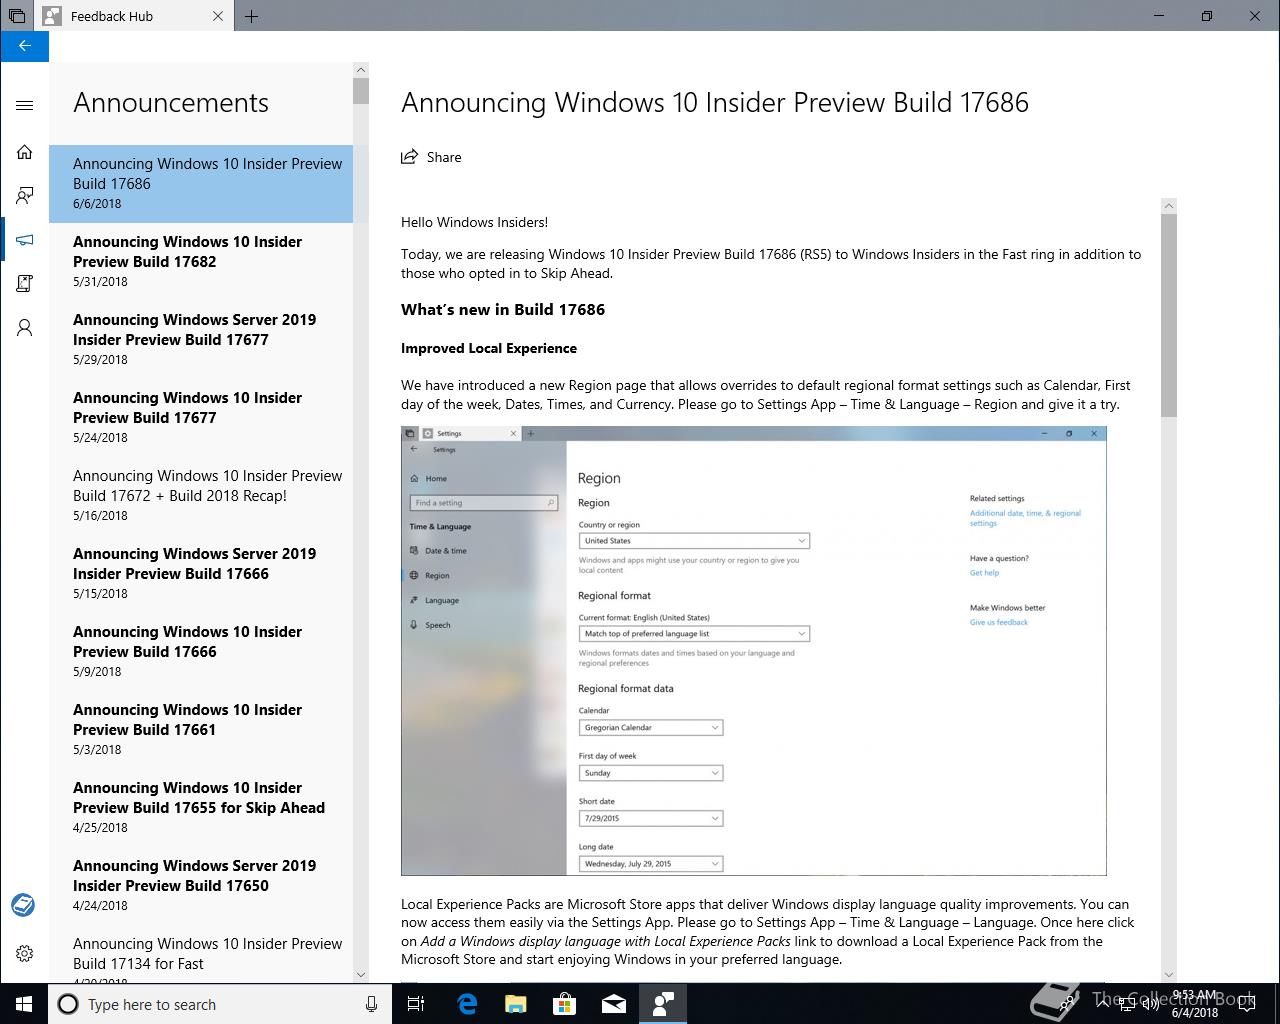Click scroll up arrow of announcements list
The image size is (1280, 1024).
361,70
